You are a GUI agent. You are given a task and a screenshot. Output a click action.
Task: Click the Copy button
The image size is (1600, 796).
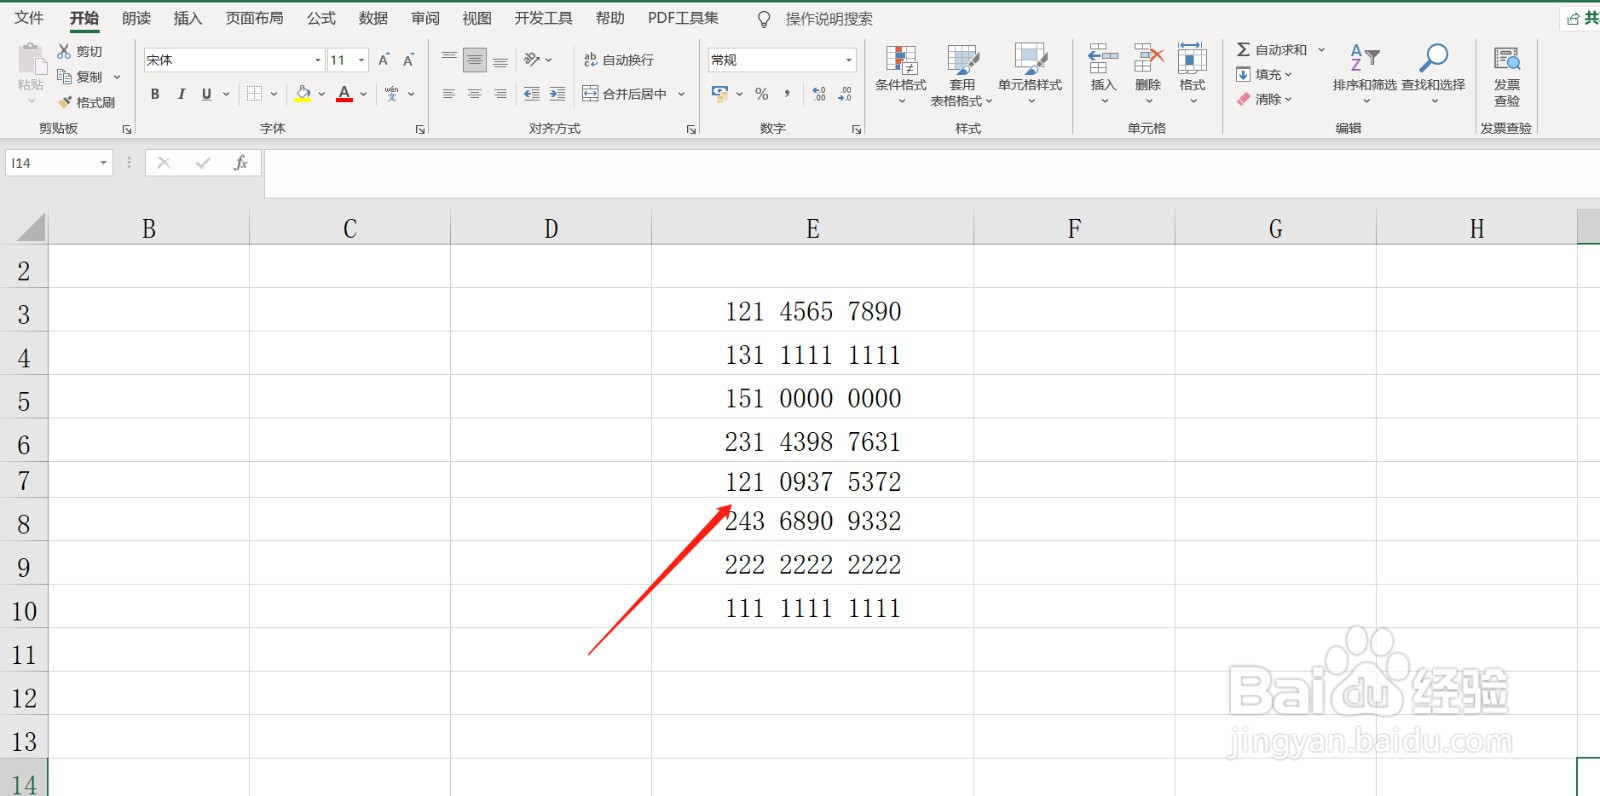[x=80, y=77]
